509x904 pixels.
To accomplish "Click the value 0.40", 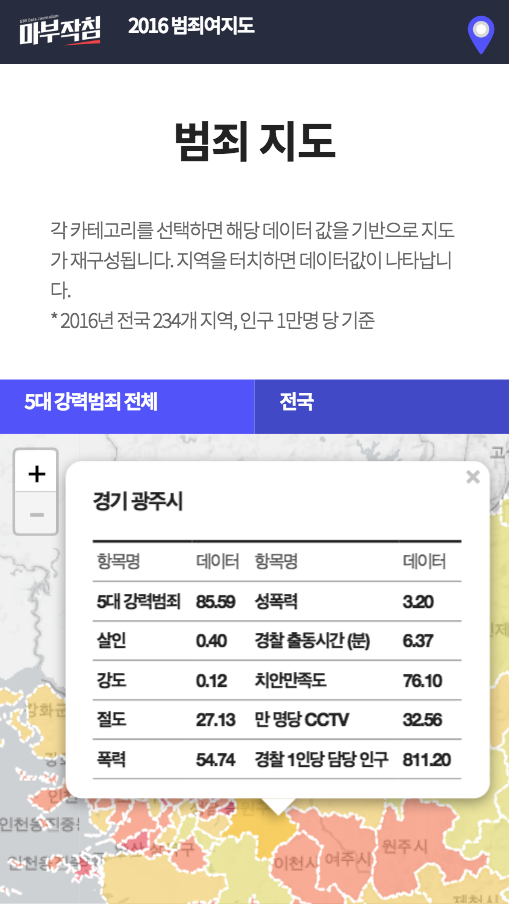I will (x=211, y=641).
